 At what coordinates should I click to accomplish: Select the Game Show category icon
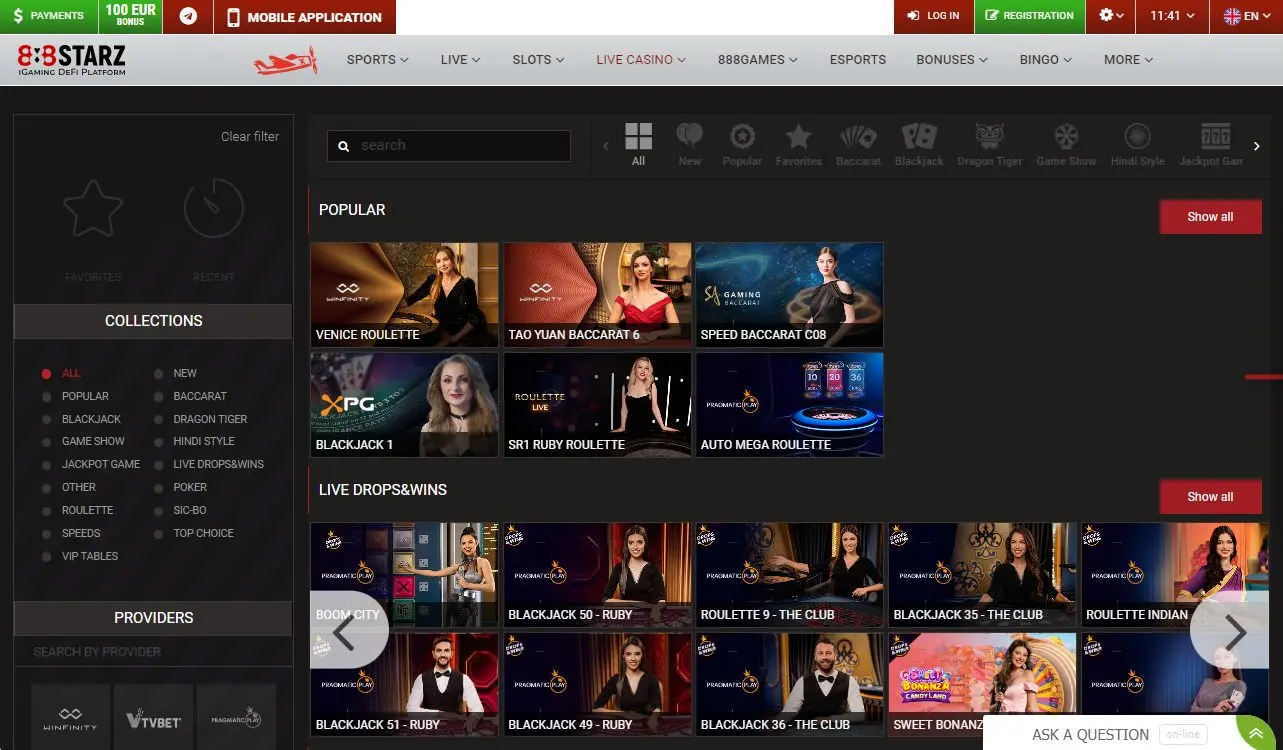pyautogui.click(x=1066, y=144)
